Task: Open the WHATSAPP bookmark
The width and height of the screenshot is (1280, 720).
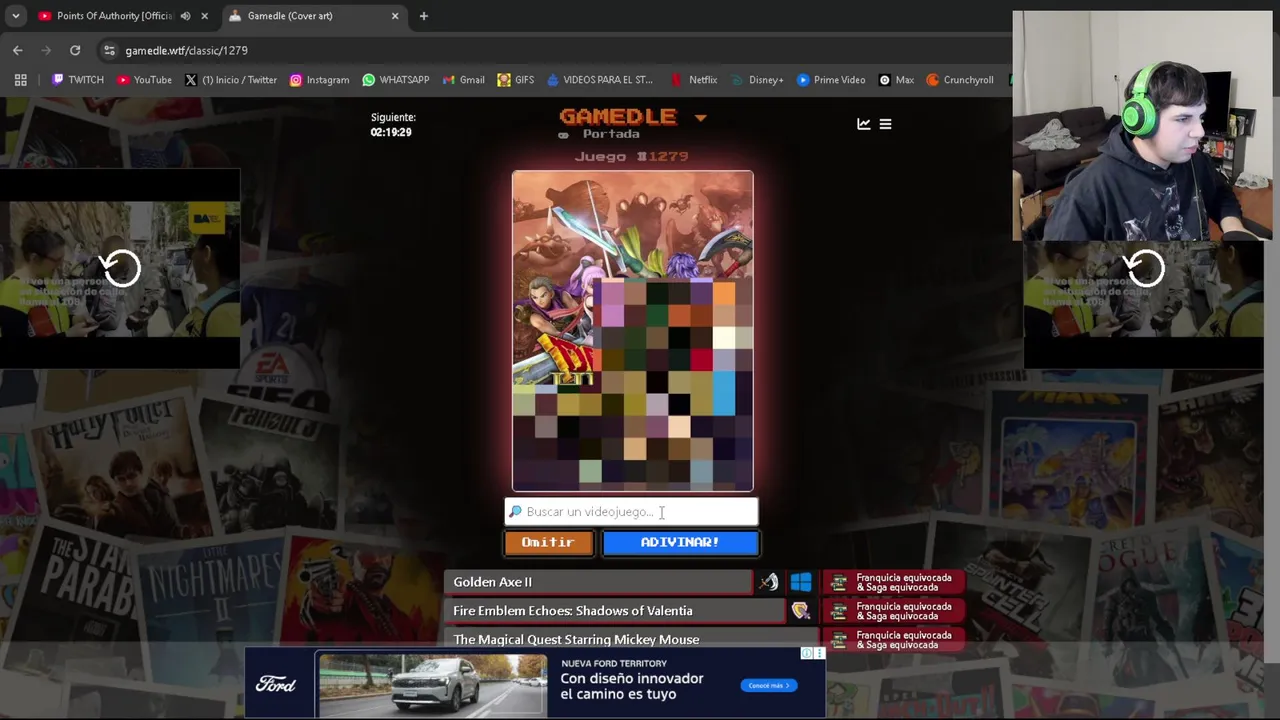Action: [x=396, y=80]
